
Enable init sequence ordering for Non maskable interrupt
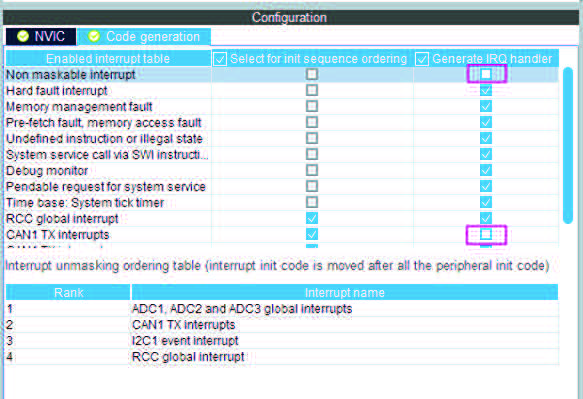[x=312, y=74]
